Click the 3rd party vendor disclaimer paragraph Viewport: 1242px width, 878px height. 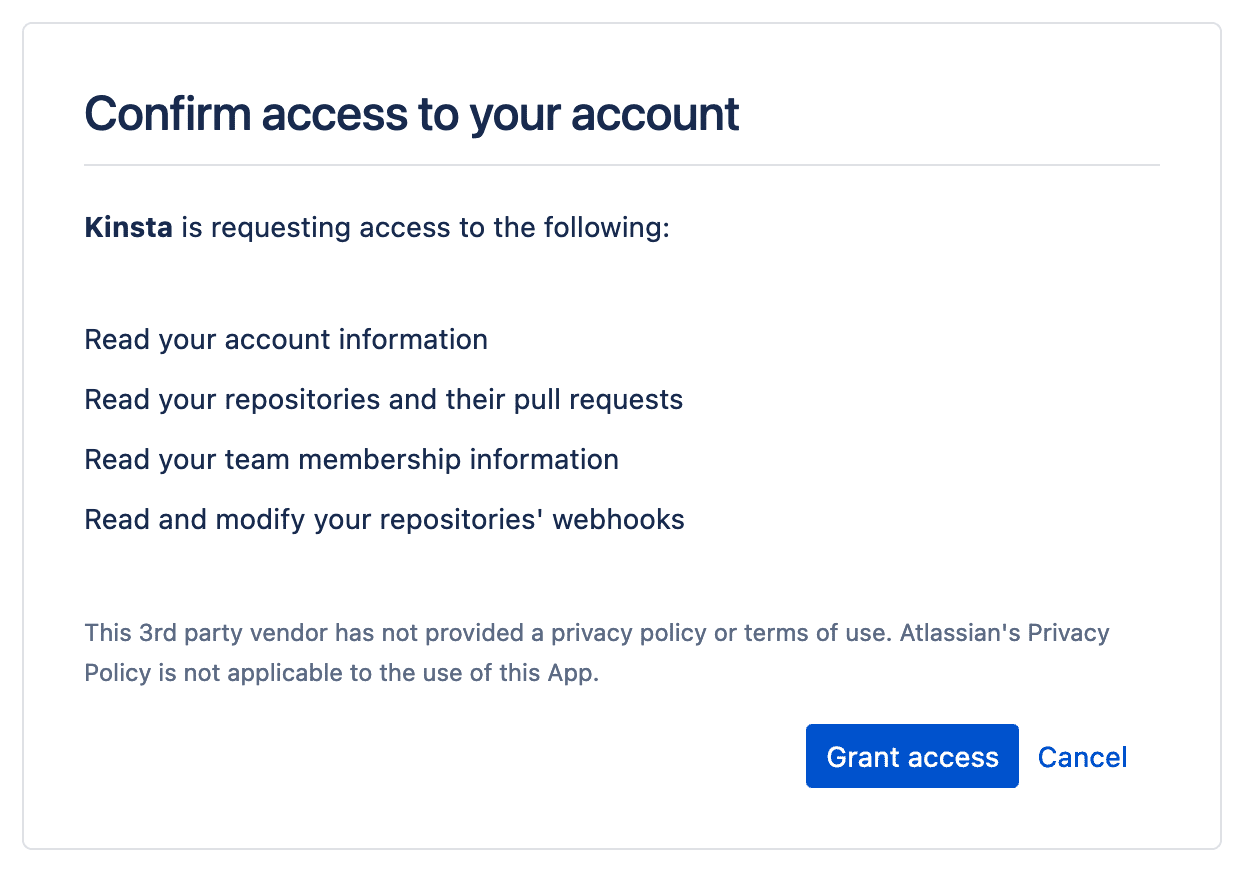(x=596, y=652)
